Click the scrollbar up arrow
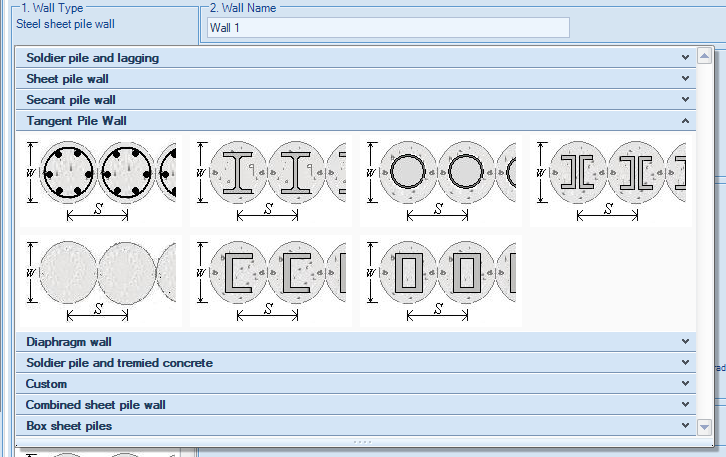726x457 pixels. pyautogui.click(x=704, y=56)
